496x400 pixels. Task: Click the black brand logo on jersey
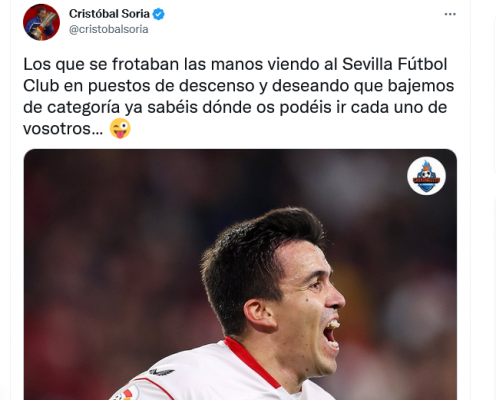click(161, 372)
